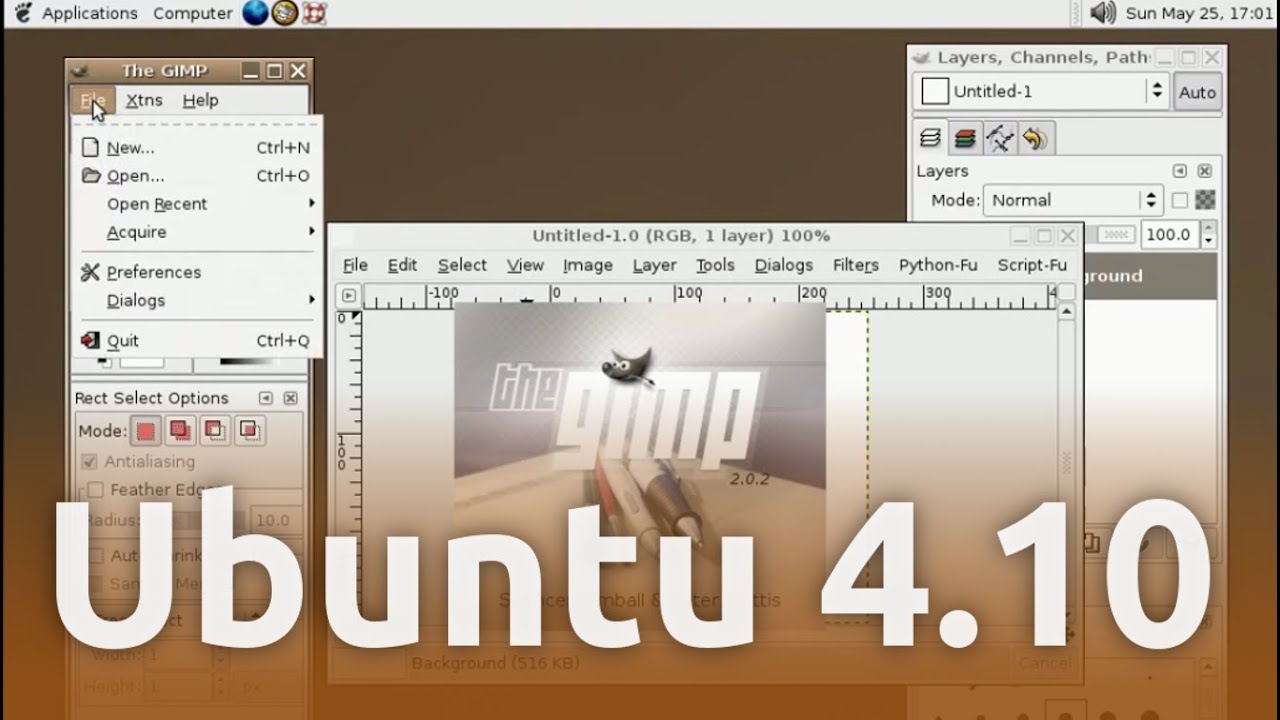Select Subtract from selection mode icon

point(214,431)
